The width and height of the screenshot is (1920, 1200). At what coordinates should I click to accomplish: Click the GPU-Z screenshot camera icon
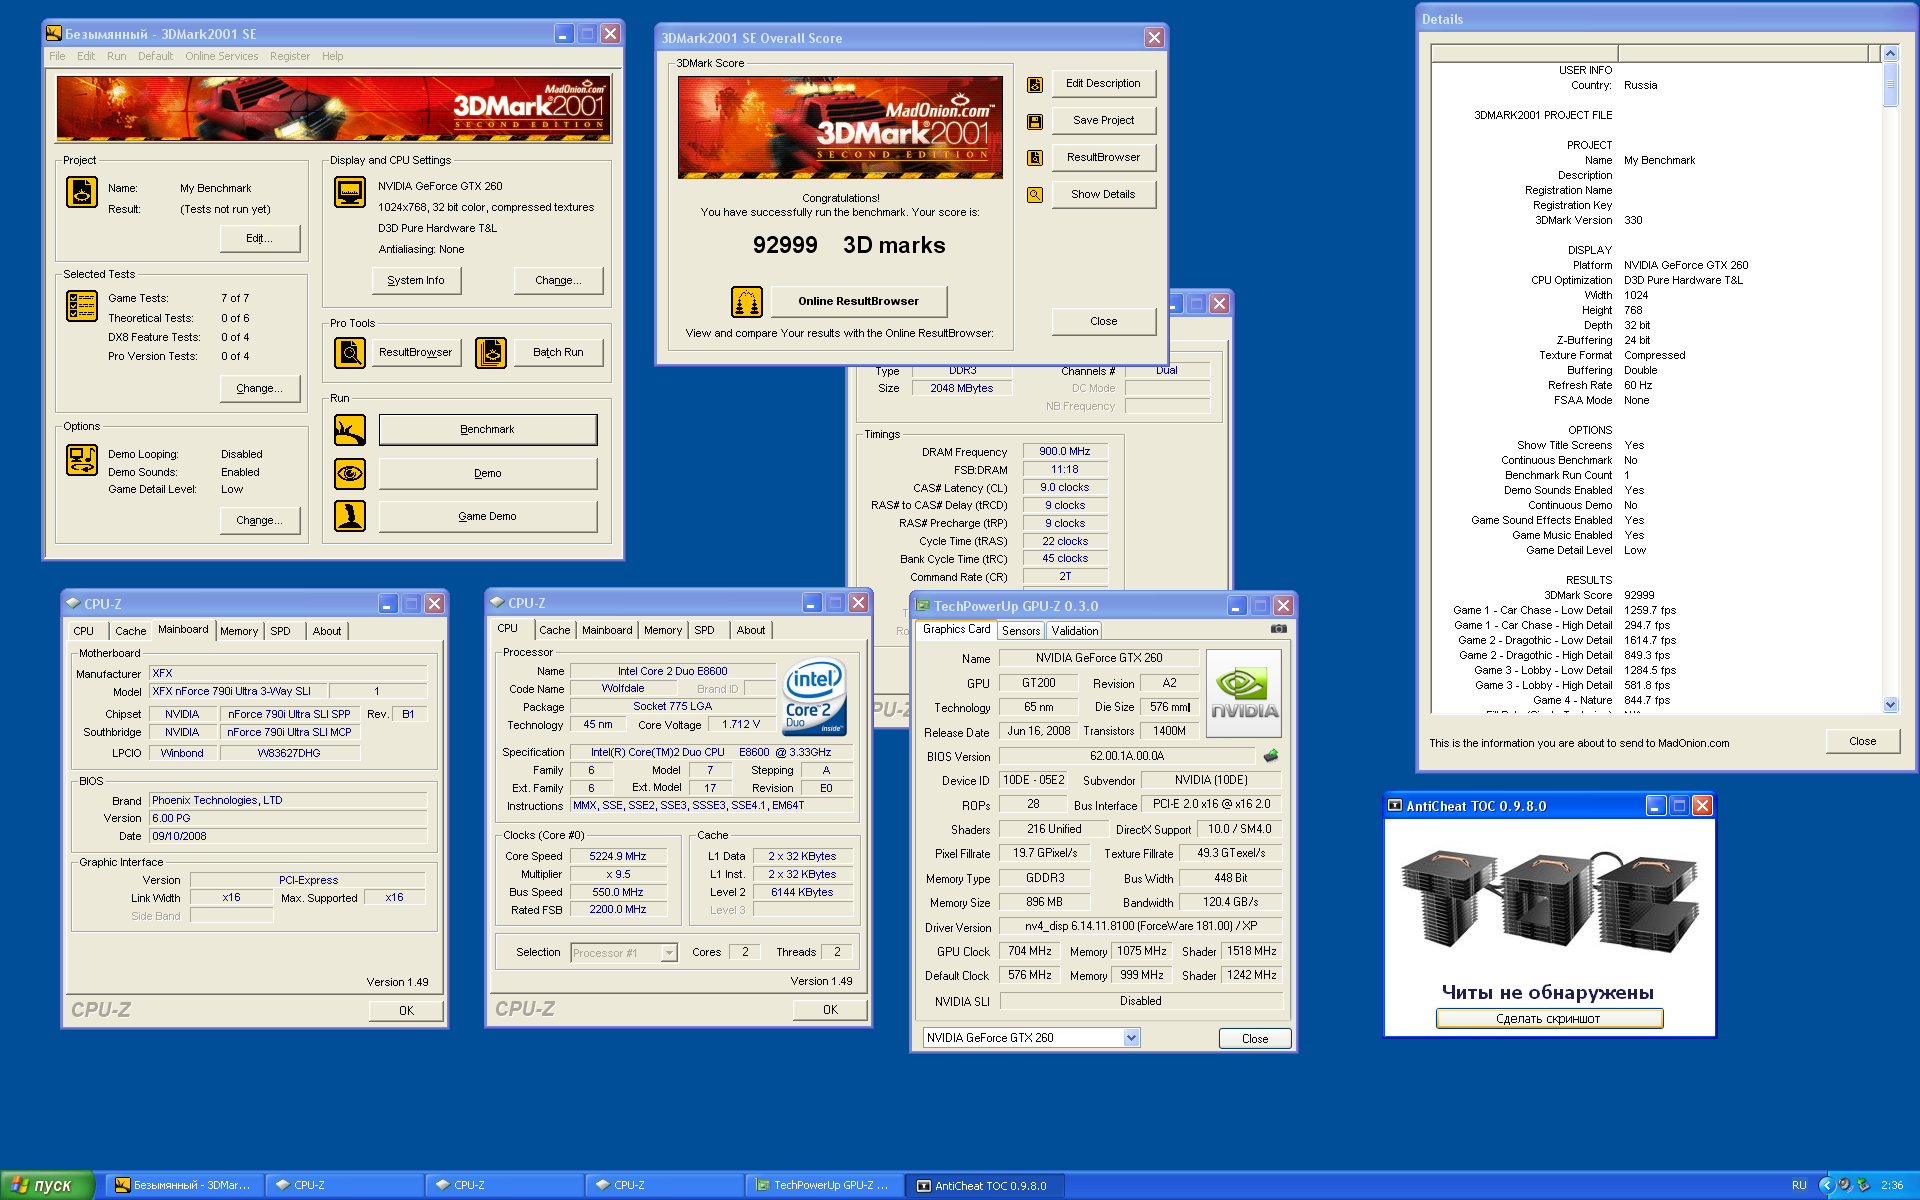click(1278, 629)
